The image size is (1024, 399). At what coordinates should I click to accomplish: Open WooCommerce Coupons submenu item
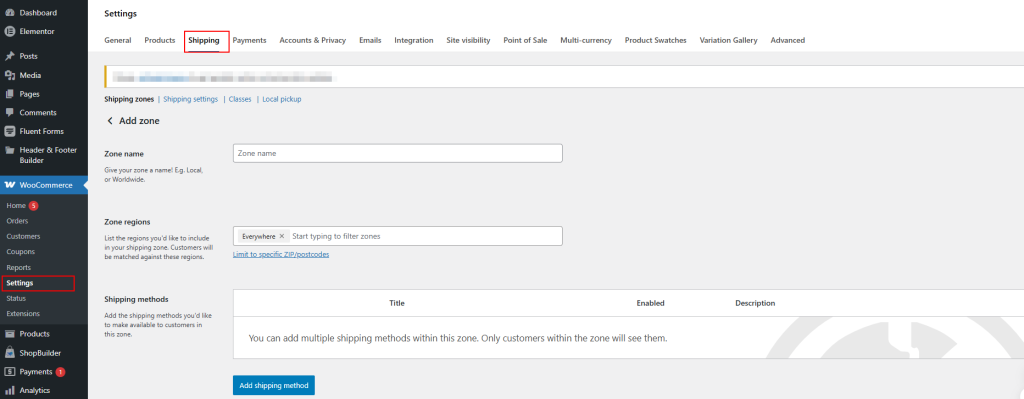click(20, 251)
